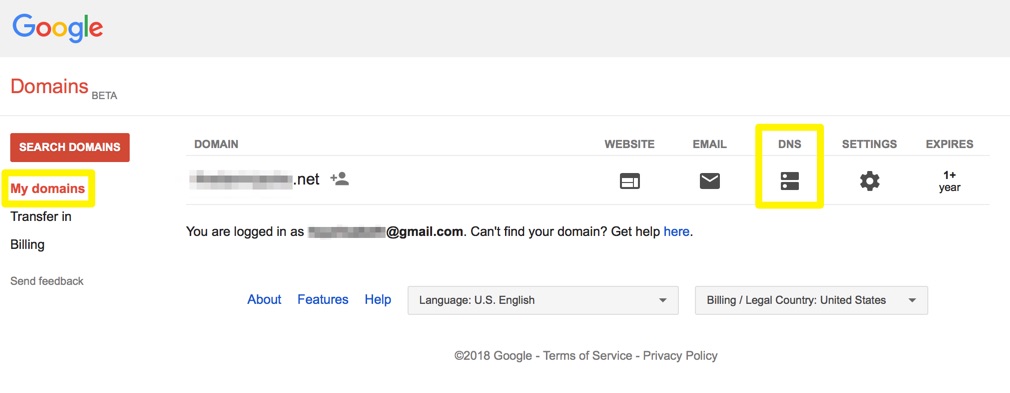The width and height of the screenshot is (1010, 393).
Task: Open the Settings gear icon
Action: point(870,181)
